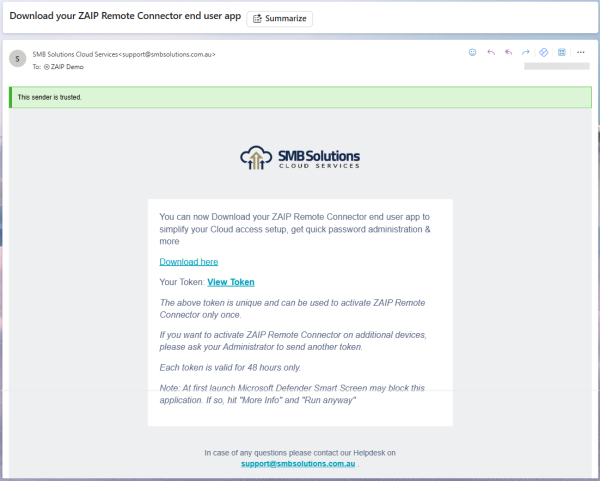Open the Download here link
Screen dimensions: 600x481
click(x=189, y=262)
